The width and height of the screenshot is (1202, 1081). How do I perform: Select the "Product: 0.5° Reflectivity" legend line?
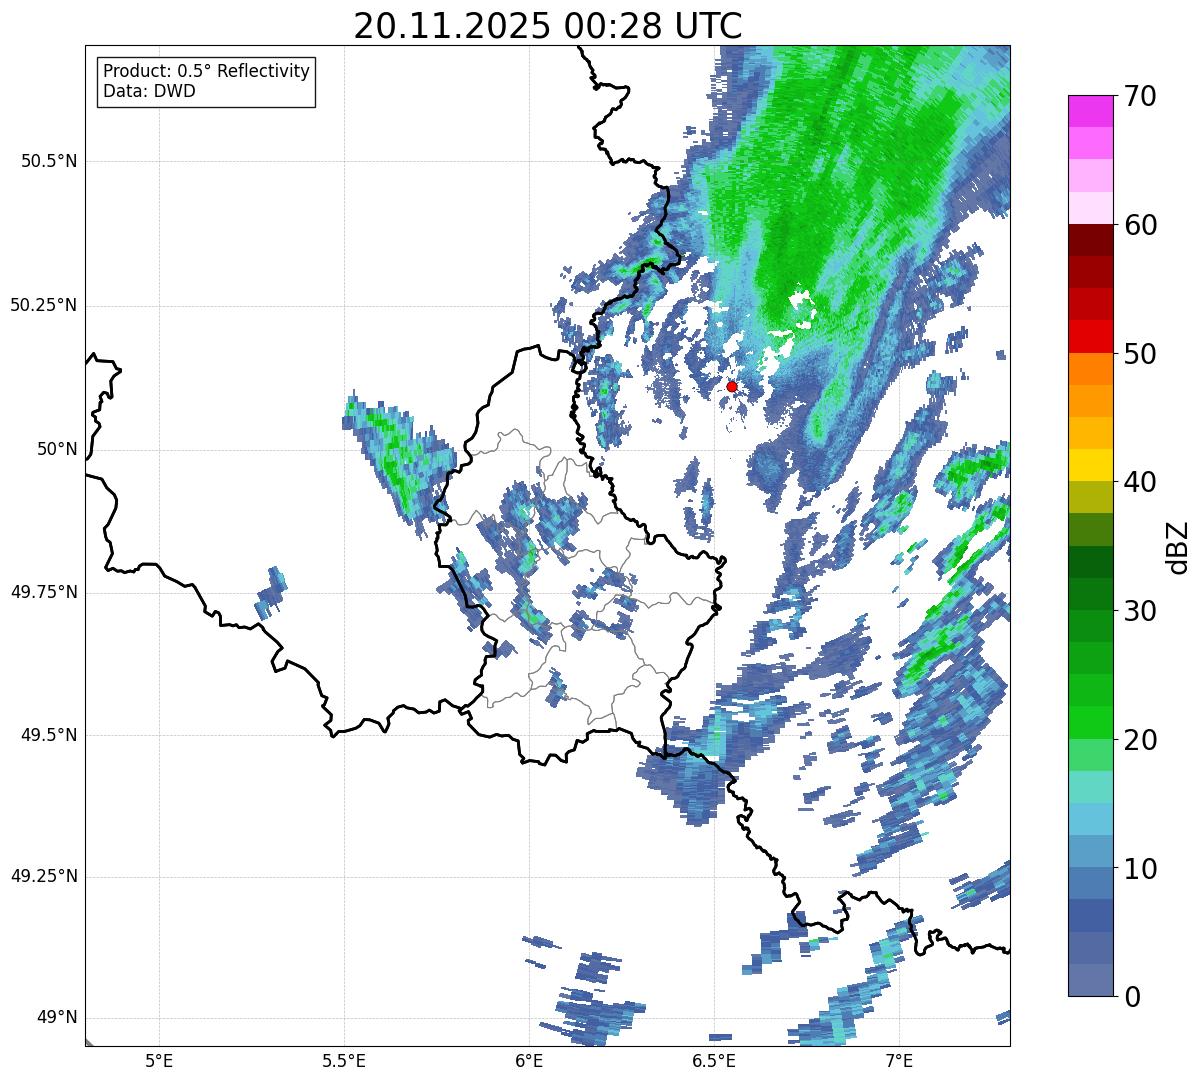click(x=207, y=72)
